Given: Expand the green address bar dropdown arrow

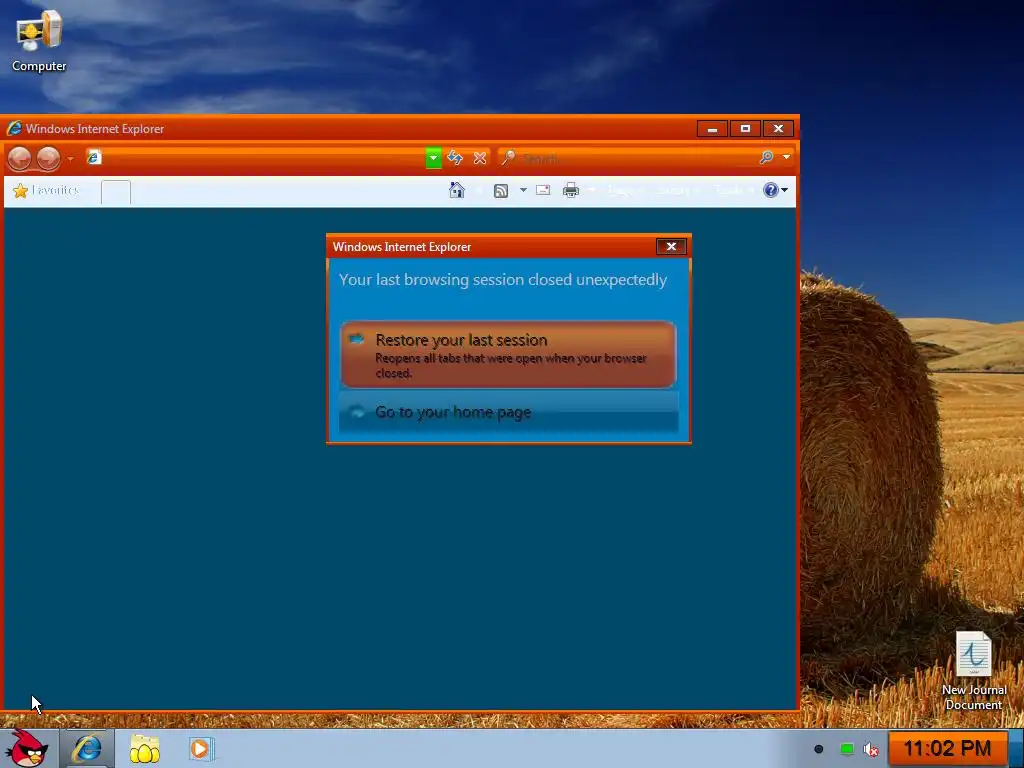Looking at the screenshot, I should (433, 157).
